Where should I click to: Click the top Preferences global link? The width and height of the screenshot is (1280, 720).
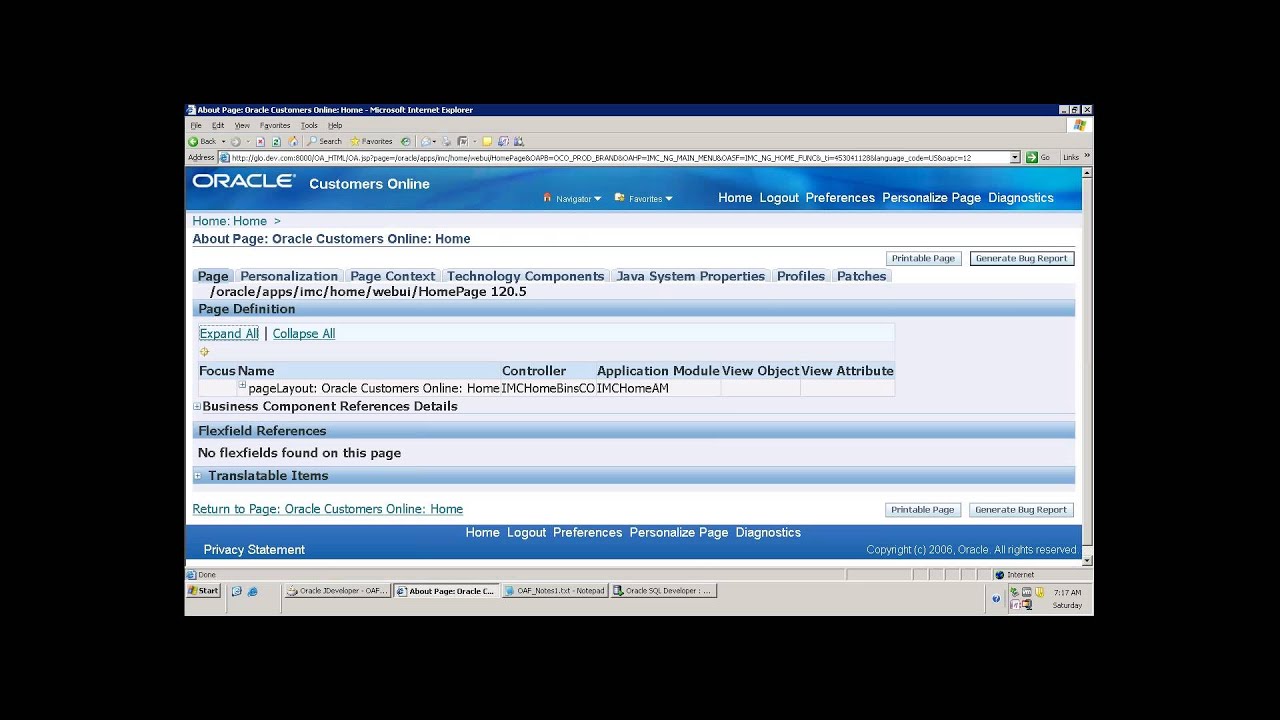[x=840, y=198]
